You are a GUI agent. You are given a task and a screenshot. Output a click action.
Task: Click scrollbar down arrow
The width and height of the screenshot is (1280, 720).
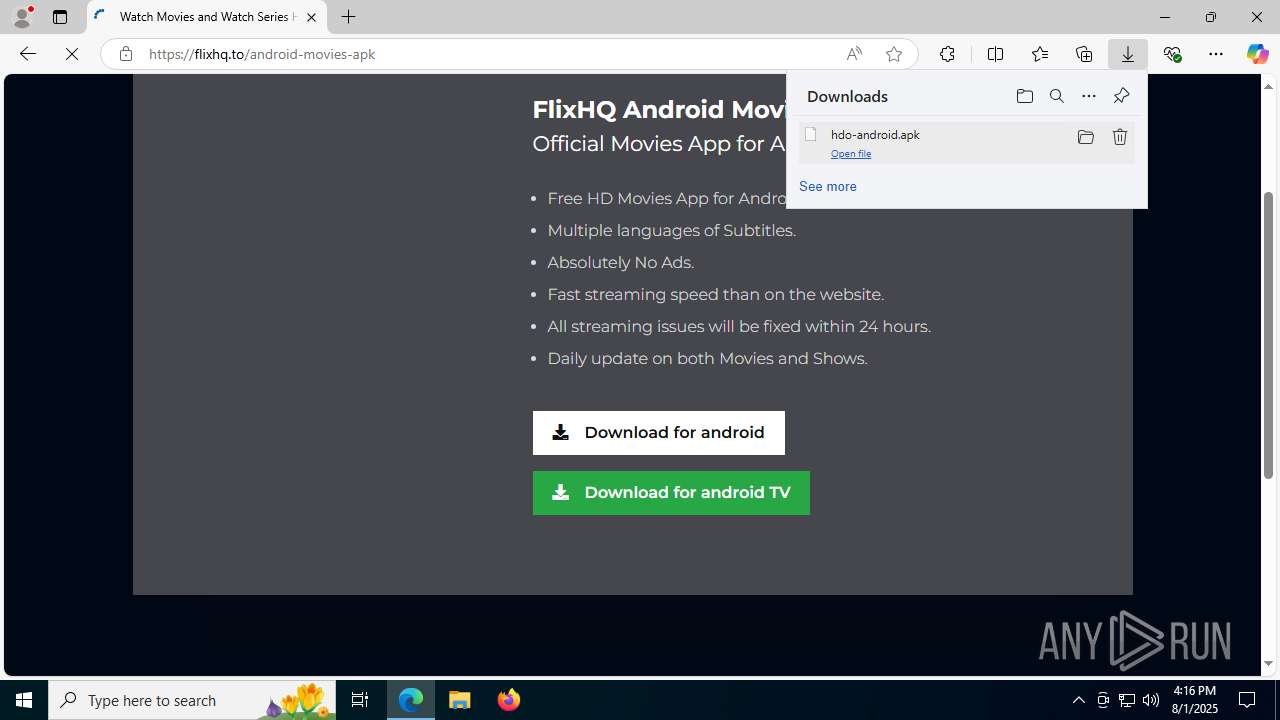point(1268,664)
